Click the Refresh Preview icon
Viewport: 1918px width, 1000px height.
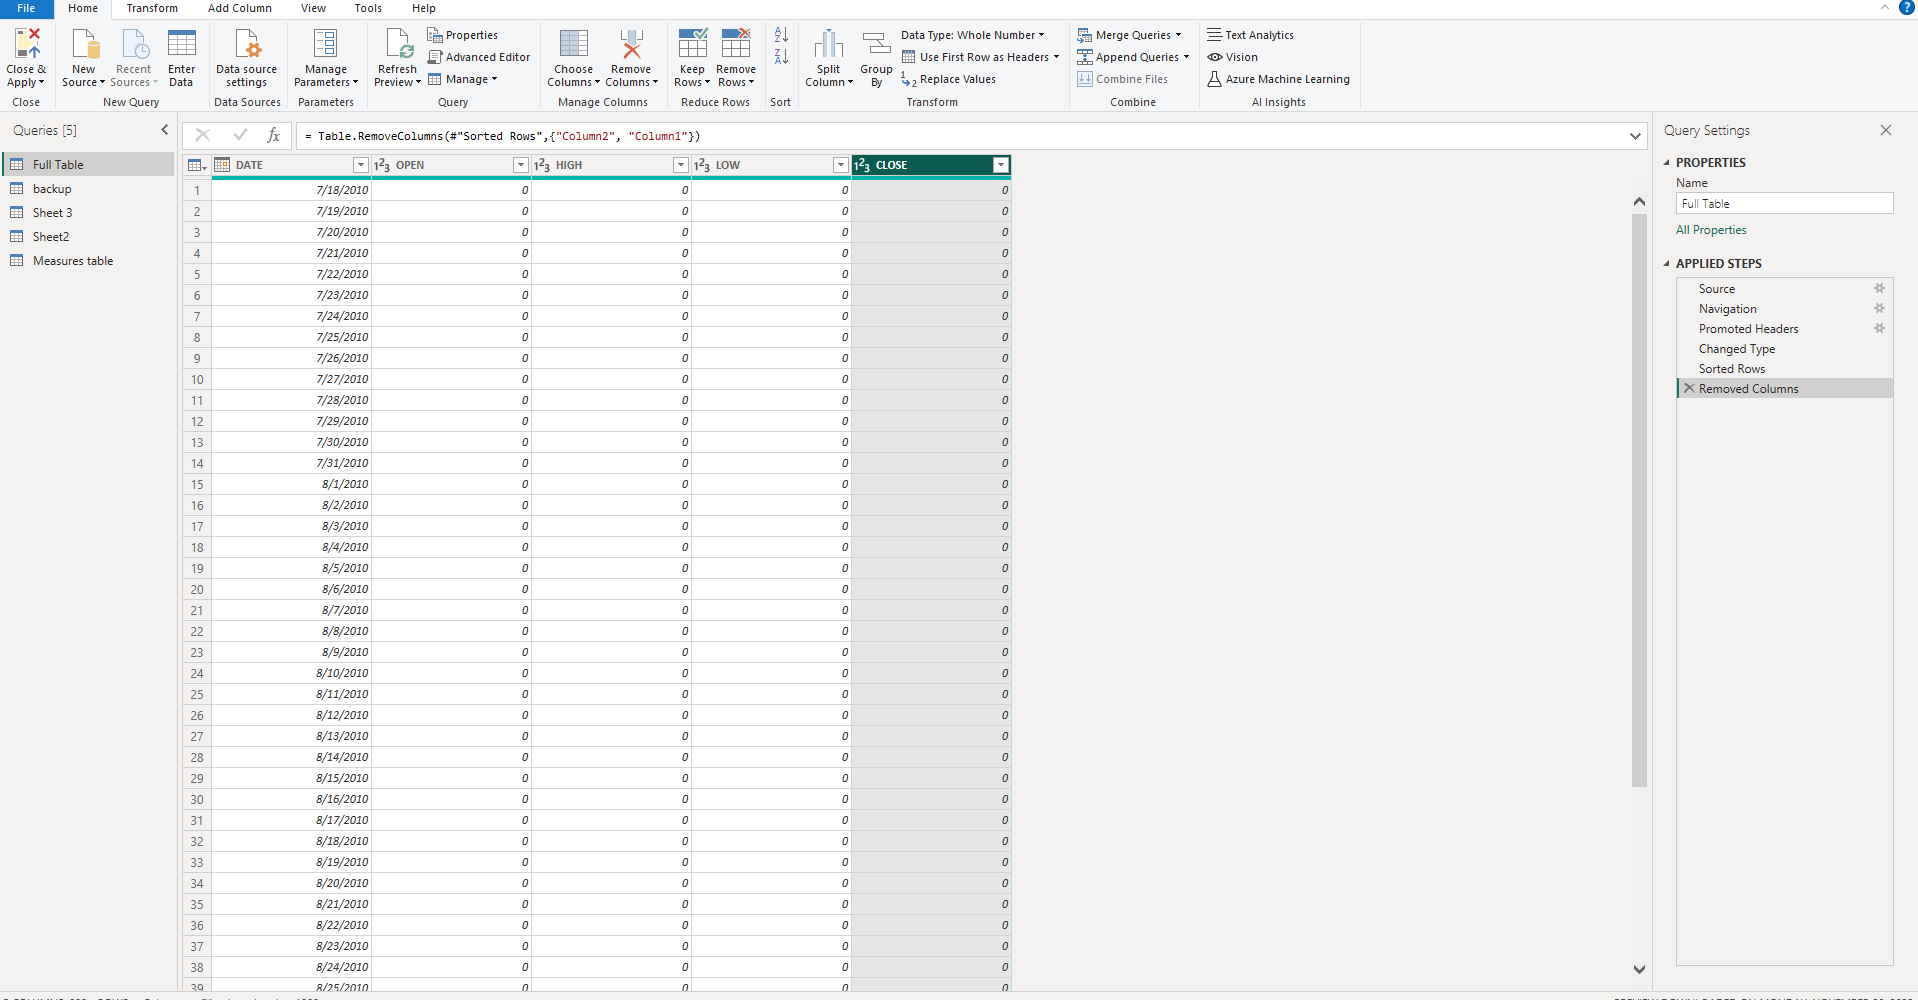click(x=397, y=45)
